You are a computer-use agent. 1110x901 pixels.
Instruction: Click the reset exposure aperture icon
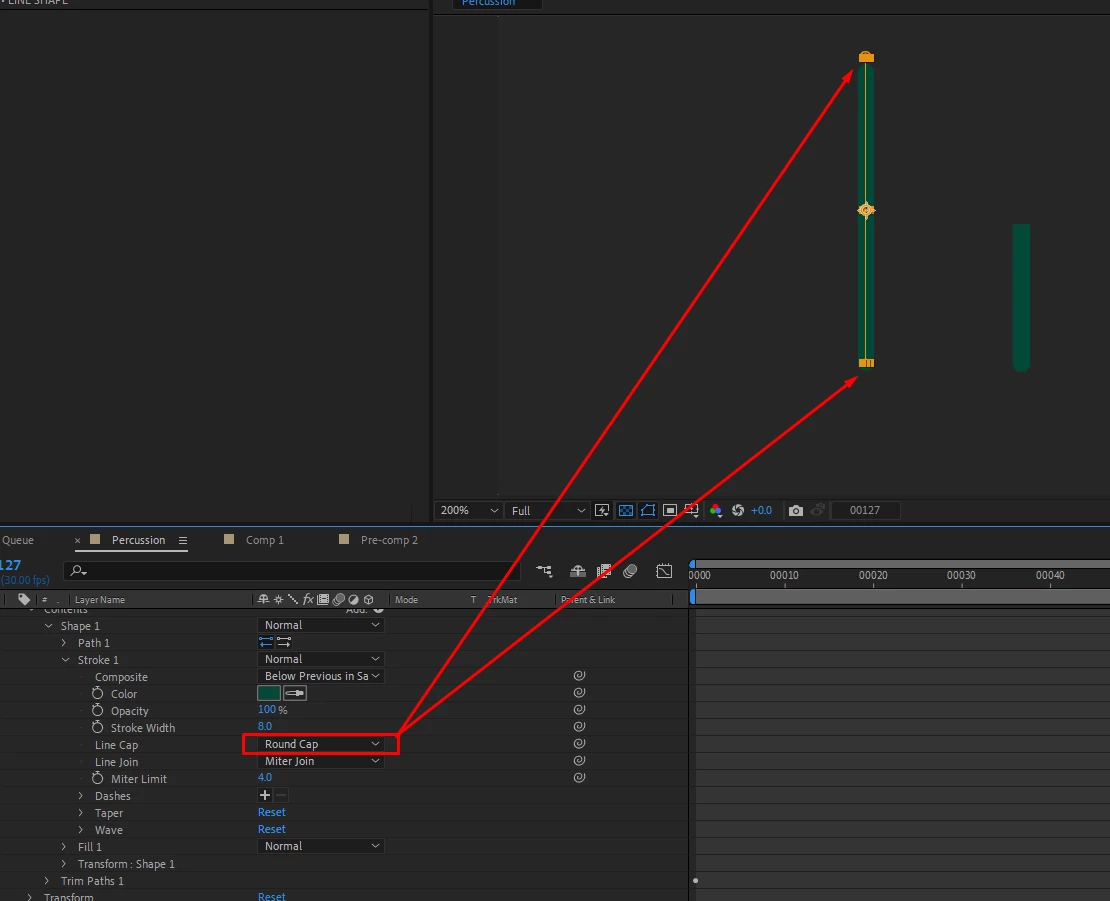point(738,510)
